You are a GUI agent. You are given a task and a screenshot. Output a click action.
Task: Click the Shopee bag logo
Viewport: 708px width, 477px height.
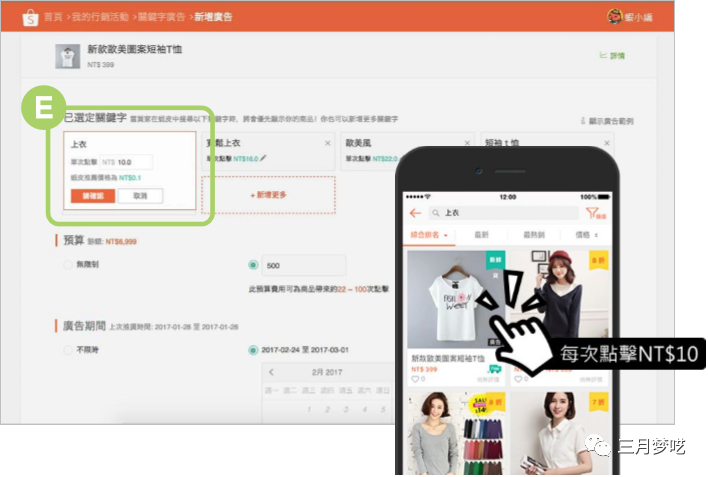click(x=30, y=18)
